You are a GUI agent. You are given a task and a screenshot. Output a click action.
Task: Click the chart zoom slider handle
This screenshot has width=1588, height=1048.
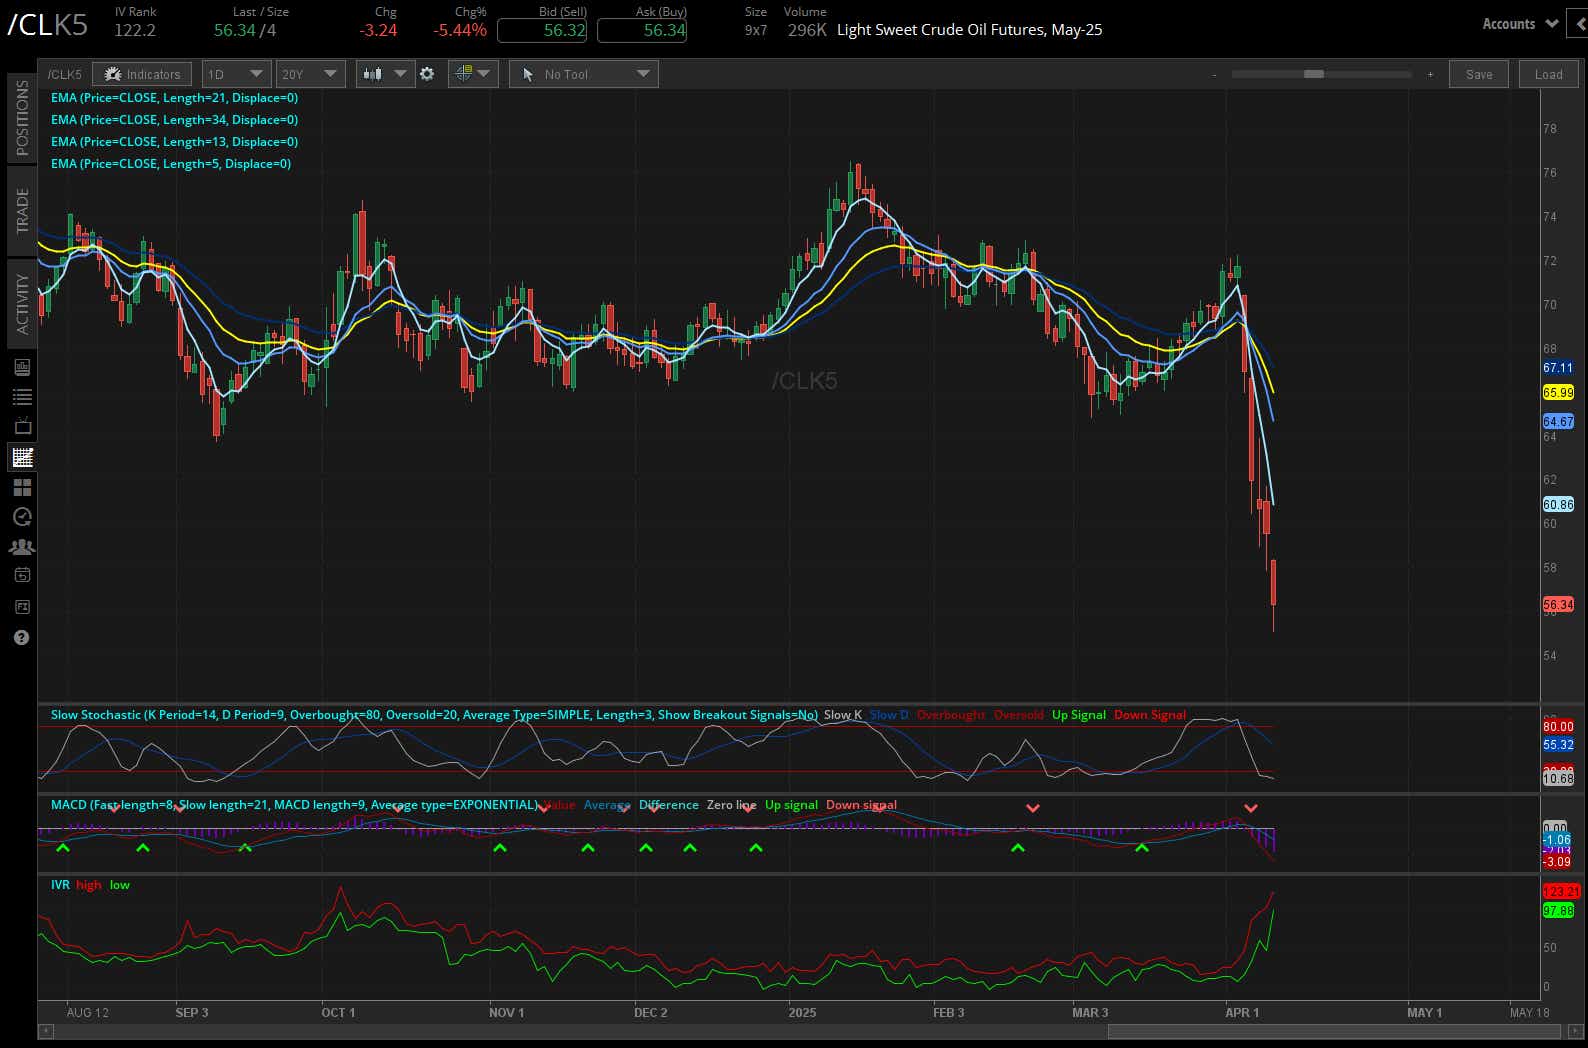point(1314,74)
